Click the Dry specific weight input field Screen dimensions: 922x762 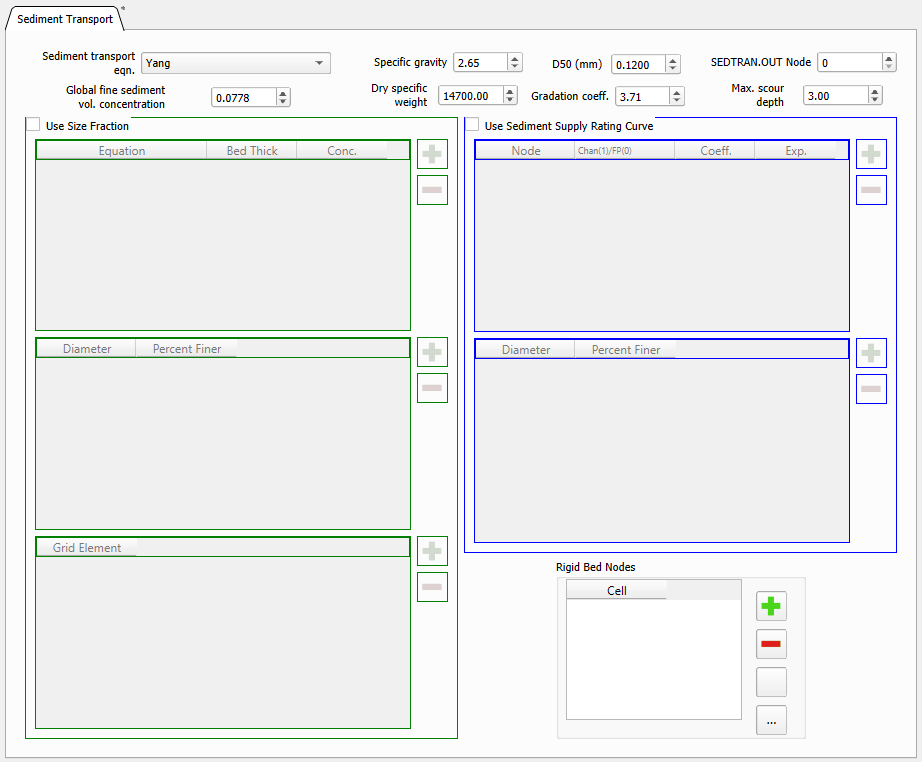[x=468, y=95]
